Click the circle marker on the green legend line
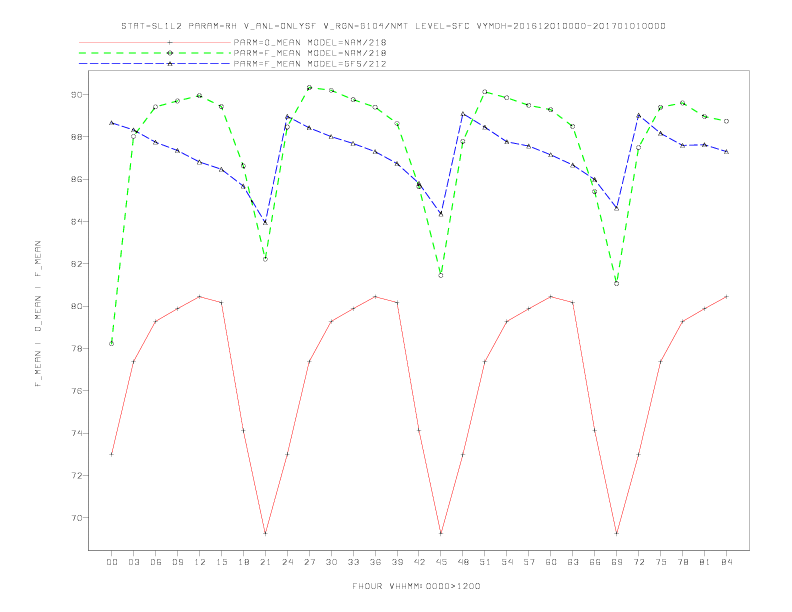Image resolution: width=792 pixels, height=612 pixels. [170, 53]
